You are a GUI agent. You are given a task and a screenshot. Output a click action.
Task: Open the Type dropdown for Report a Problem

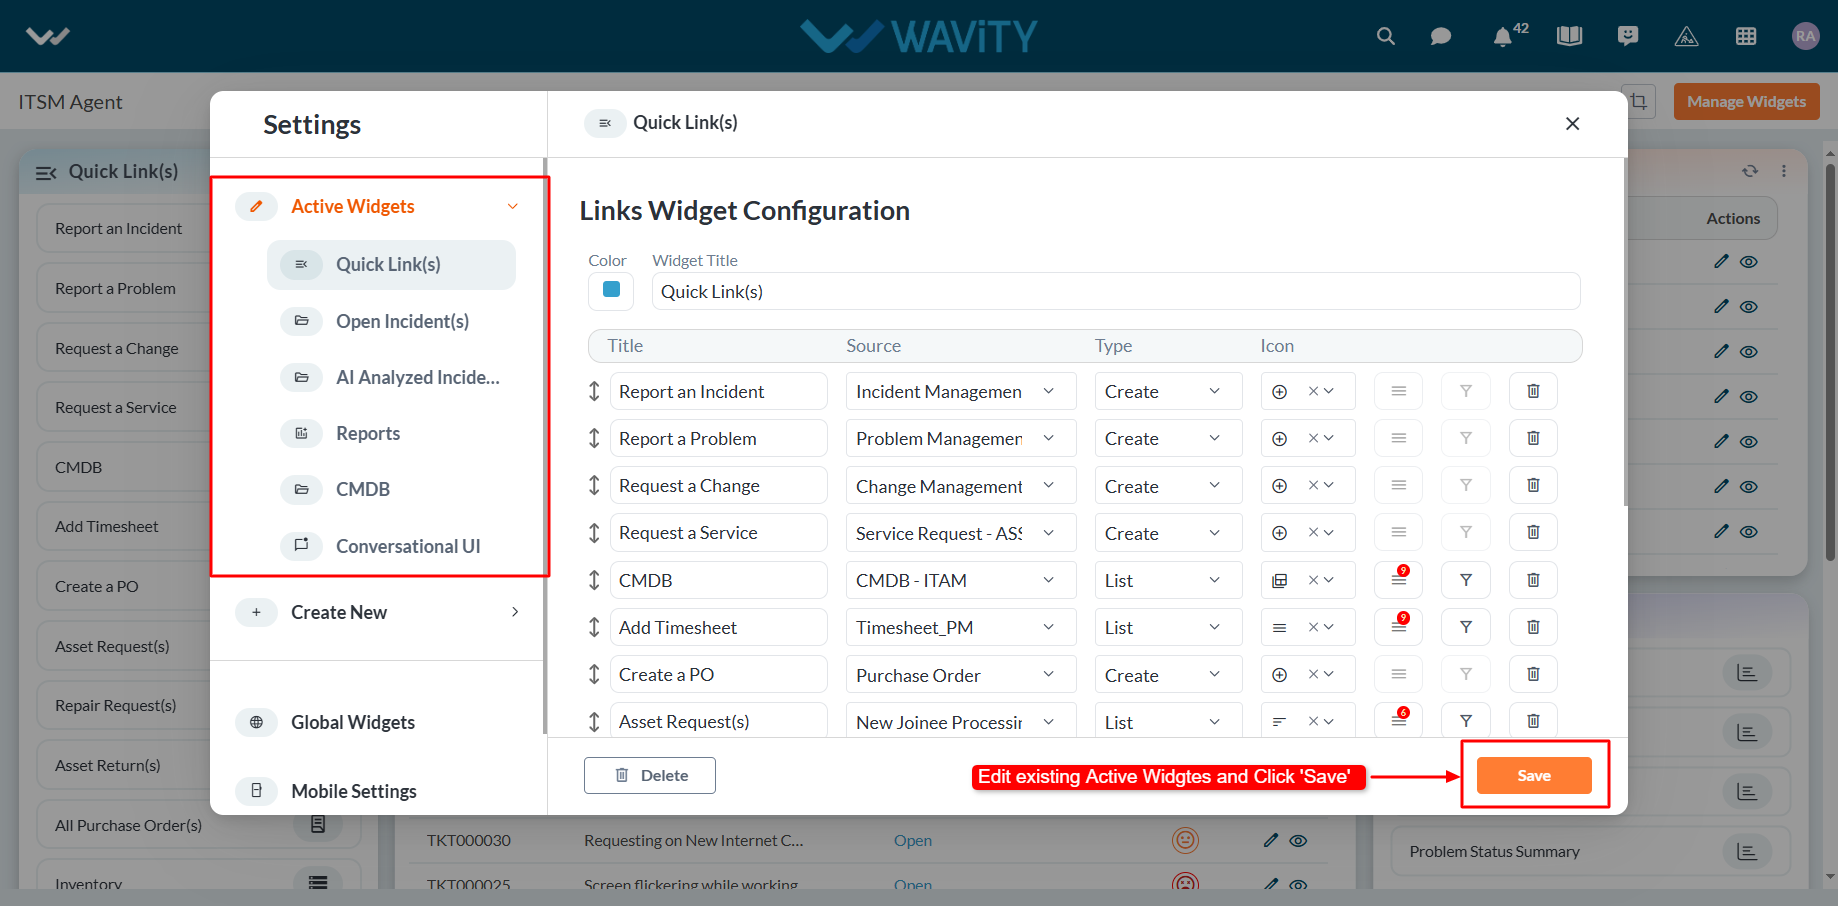pyautogui.click(x=1168, y=438)
